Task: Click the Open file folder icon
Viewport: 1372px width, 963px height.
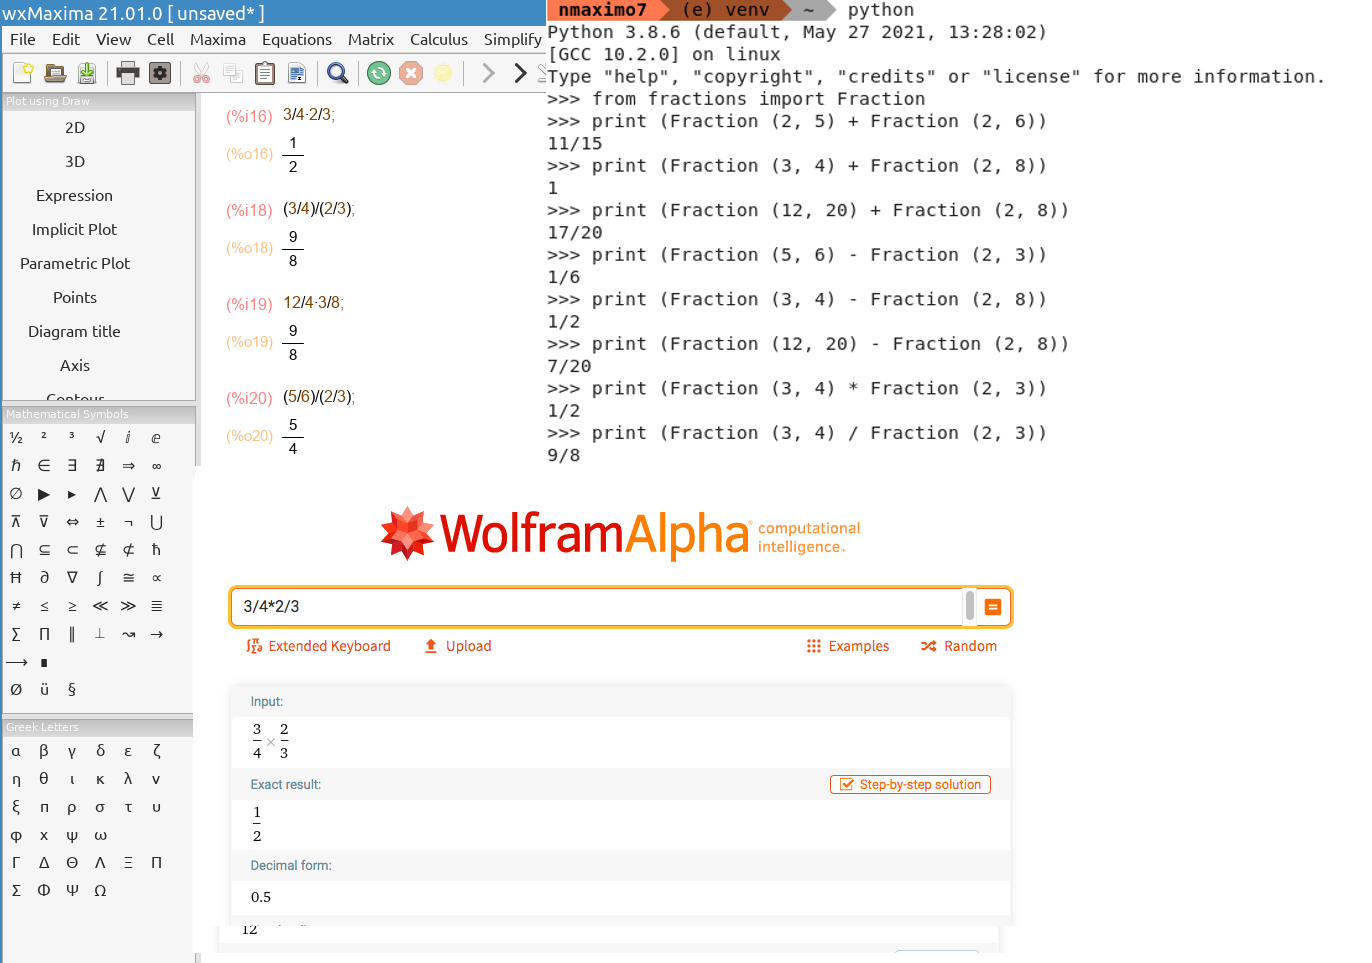Action: click(x=55, y=73)
